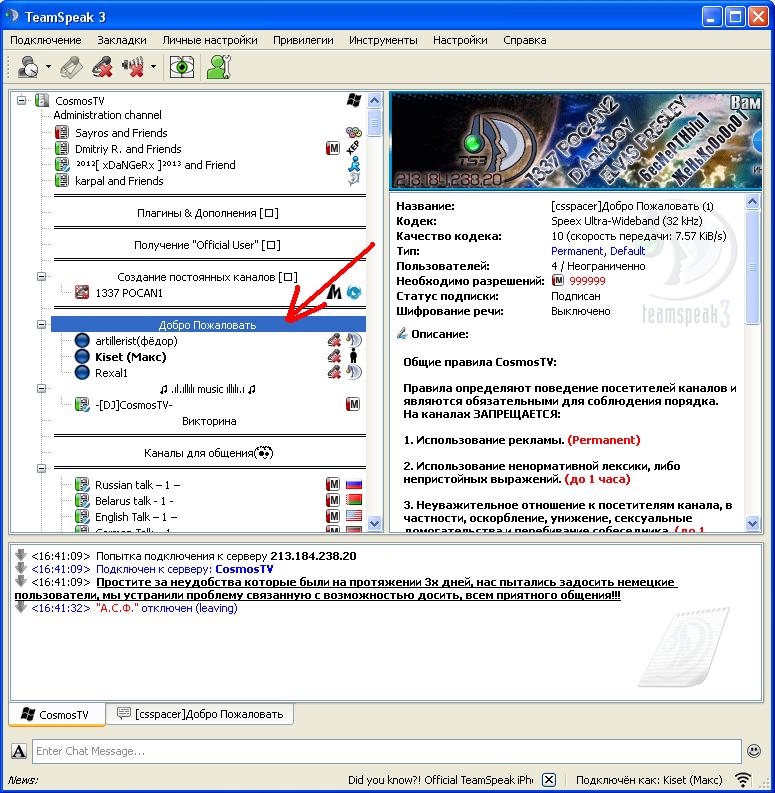Select the karpal and Friends channel
This screenshot has height=793, width=775.
(x=119, y=181)
